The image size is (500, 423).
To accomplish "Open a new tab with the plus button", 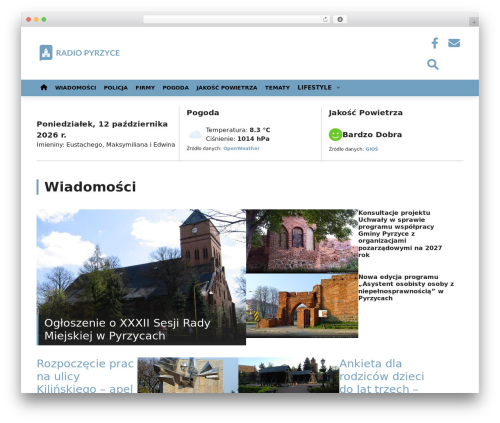I will pyautogui.click(x=474, y=22).
